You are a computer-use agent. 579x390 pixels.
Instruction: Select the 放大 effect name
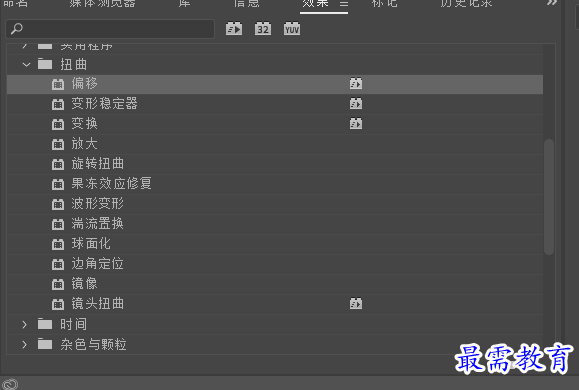(x=85, y=143)
